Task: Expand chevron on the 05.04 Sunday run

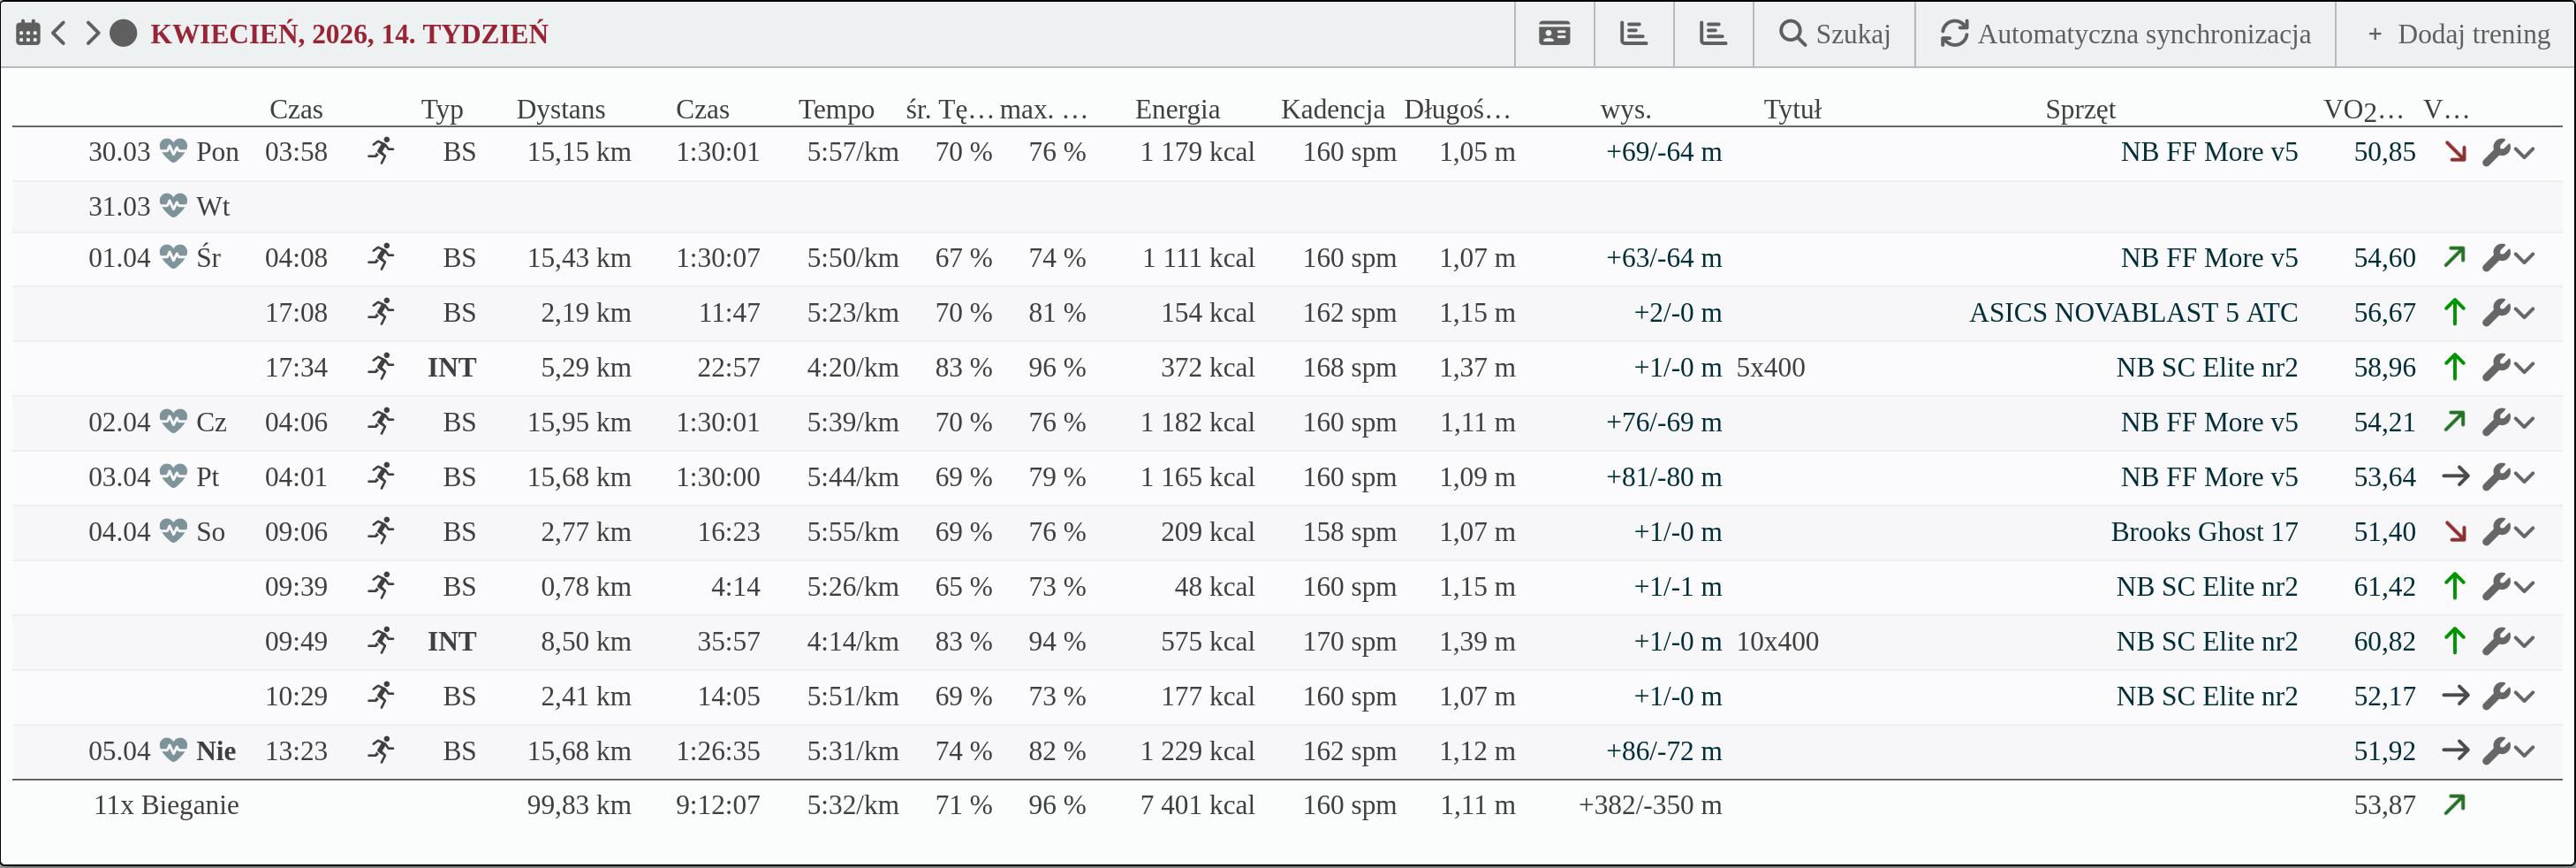Action: click(2525, 751)
